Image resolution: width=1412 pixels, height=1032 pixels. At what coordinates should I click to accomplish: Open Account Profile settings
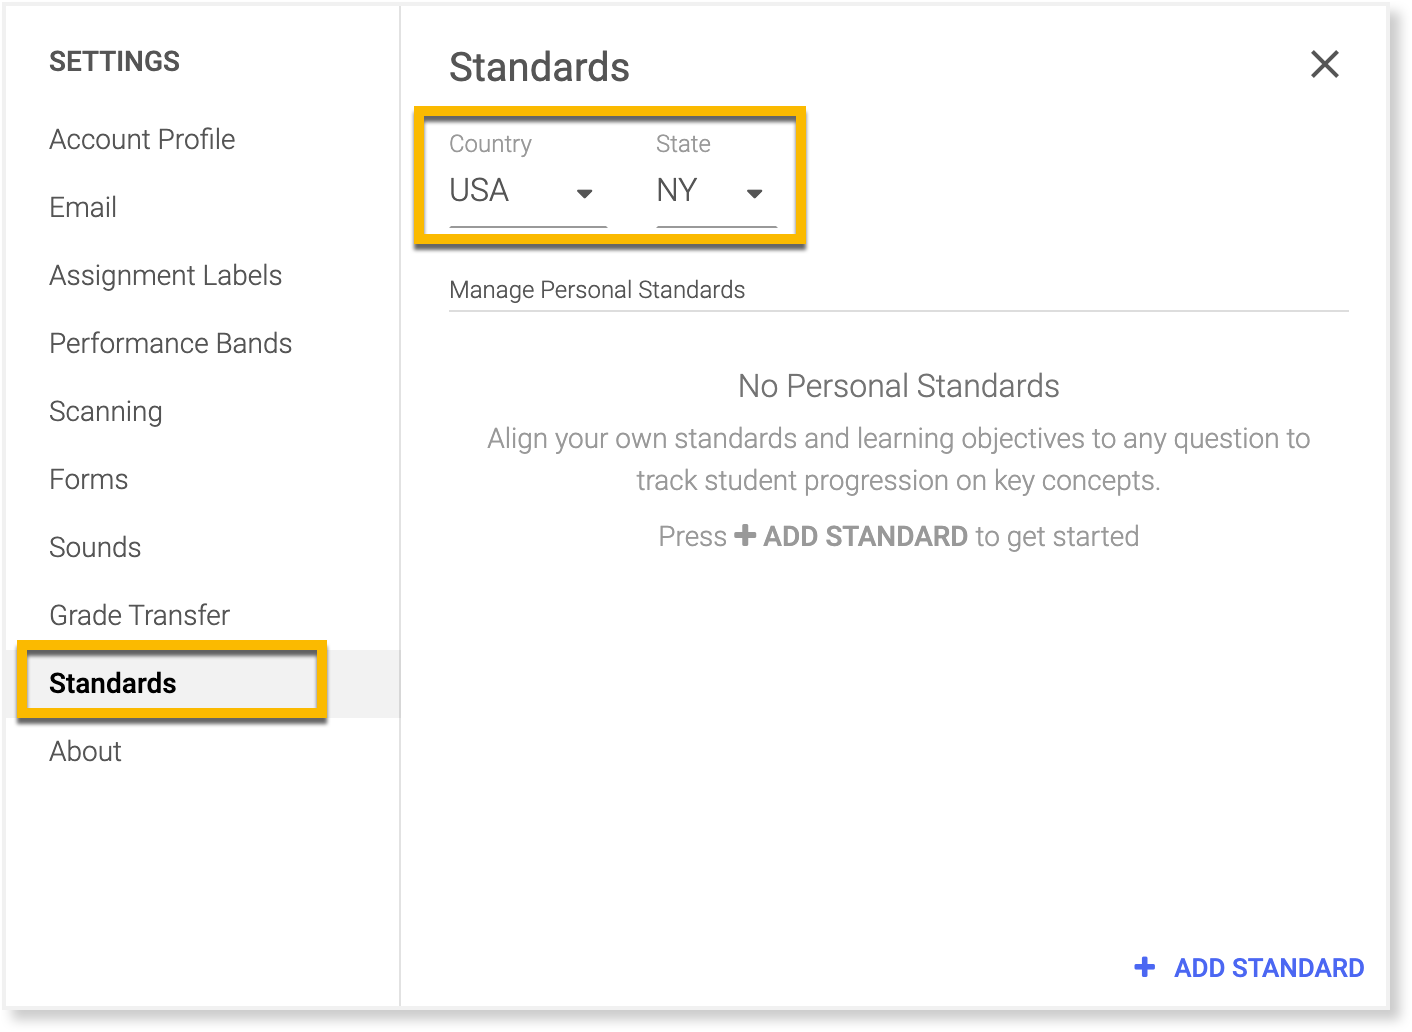pyautogui.click(x=142, y=139)
